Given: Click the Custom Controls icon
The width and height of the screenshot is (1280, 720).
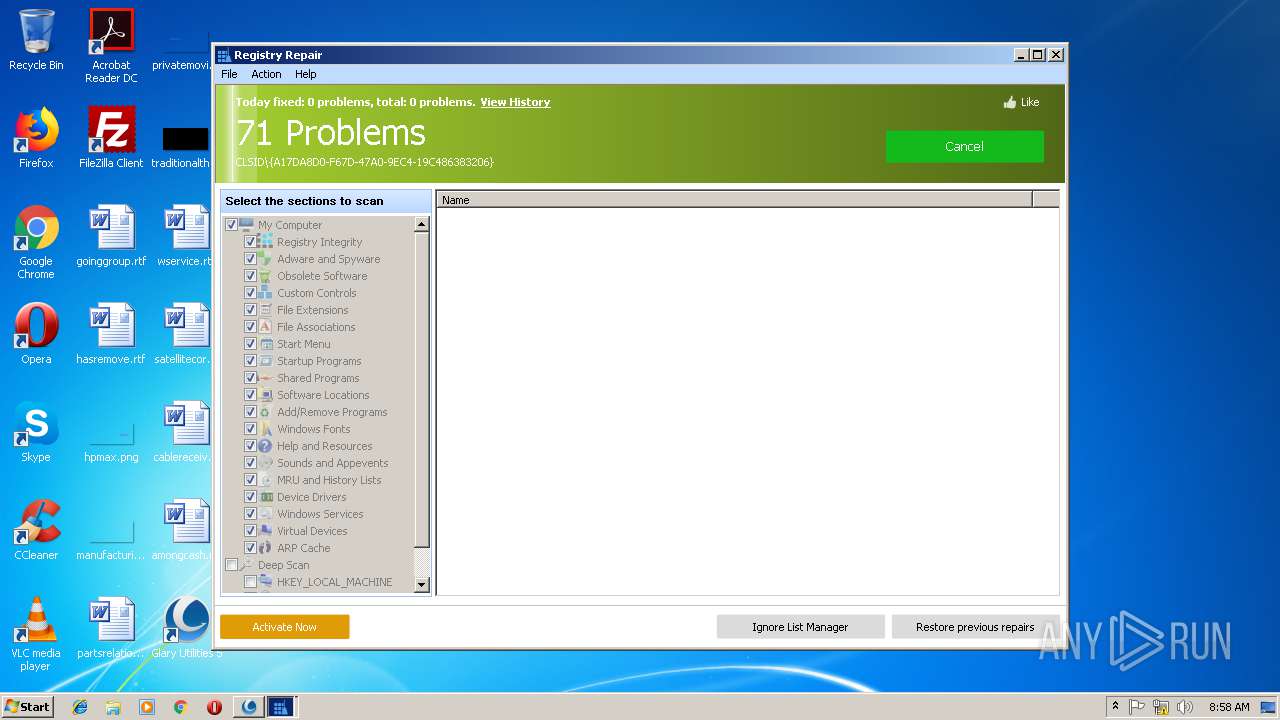Looking at the screenshot, I should click(266, 293).
